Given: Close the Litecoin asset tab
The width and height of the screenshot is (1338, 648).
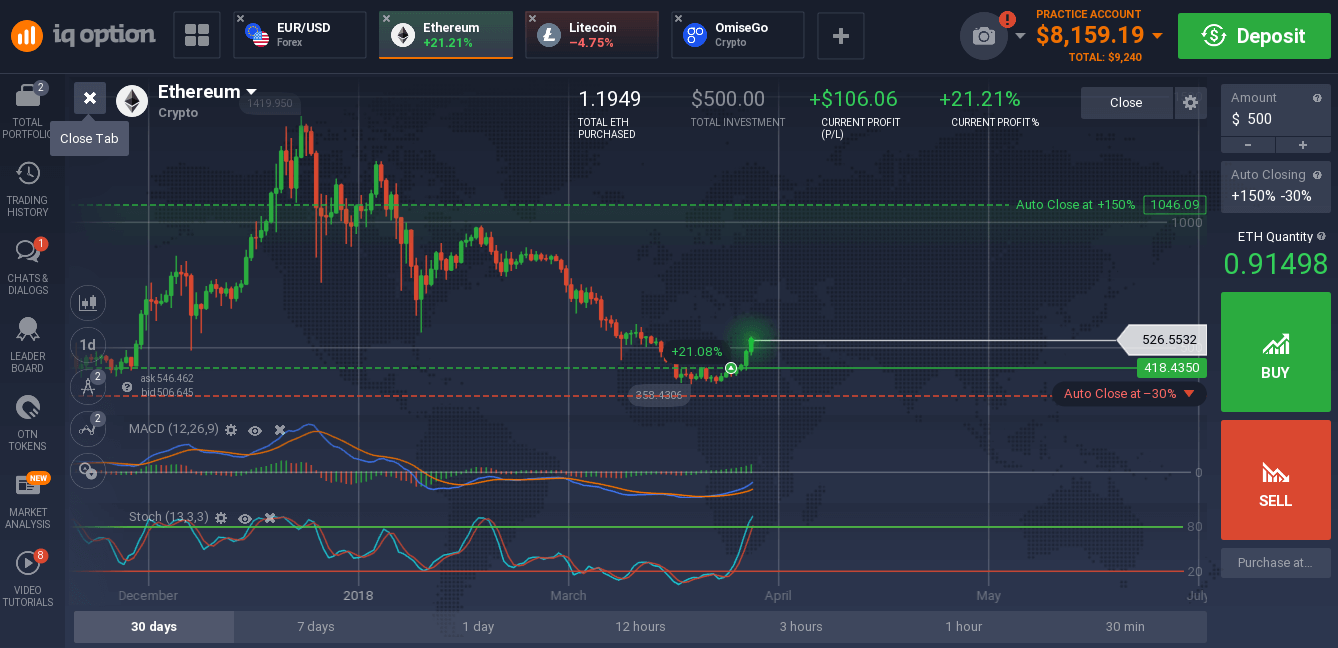Looking at the screenshot, I should [x=532, y=18].
